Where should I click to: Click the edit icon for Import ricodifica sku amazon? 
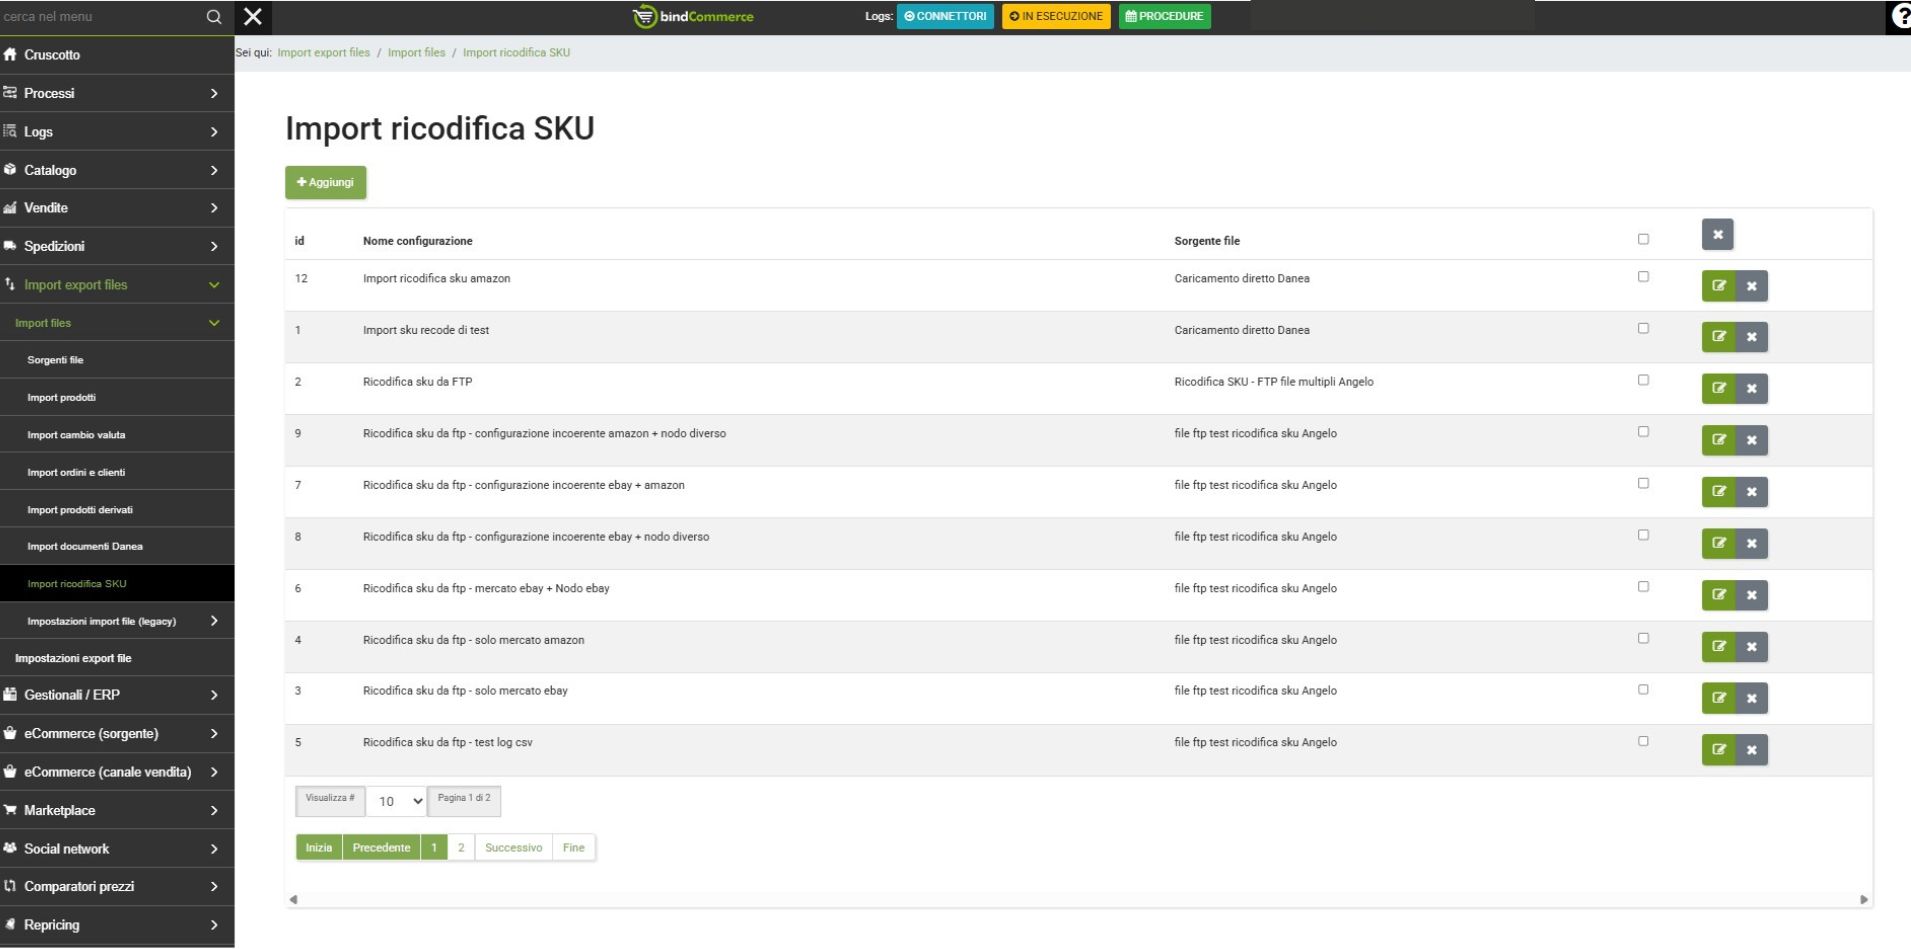coord(1718,286)
